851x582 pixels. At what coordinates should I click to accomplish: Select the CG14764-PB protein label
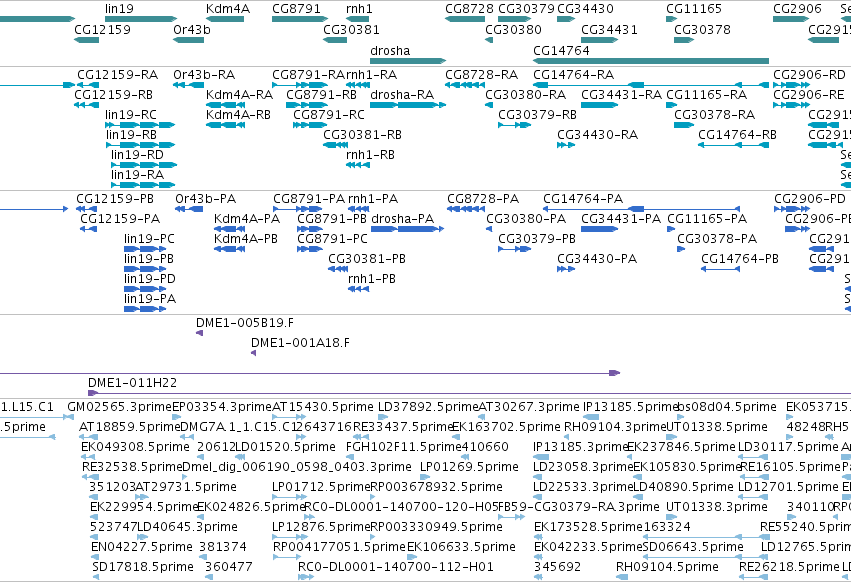click(740, 259)
